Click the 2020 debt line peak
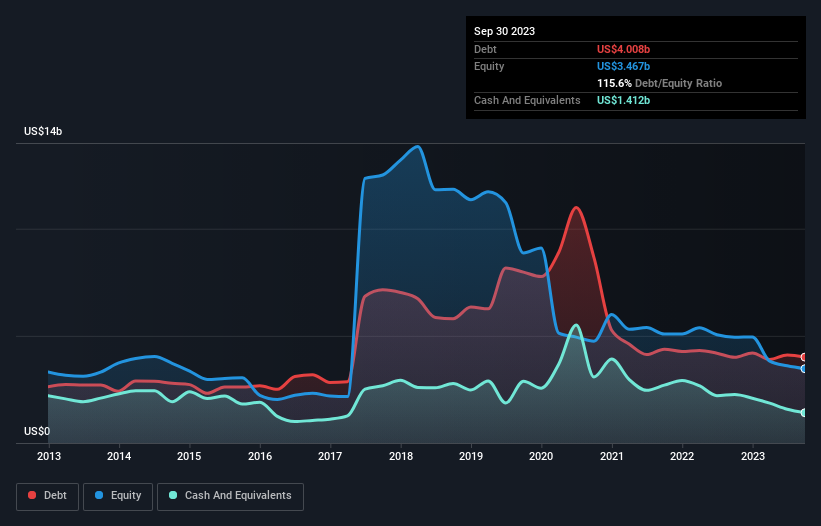The width and height of the screenshot is (821, 526). pyautogui.click(x=576, y=208)
